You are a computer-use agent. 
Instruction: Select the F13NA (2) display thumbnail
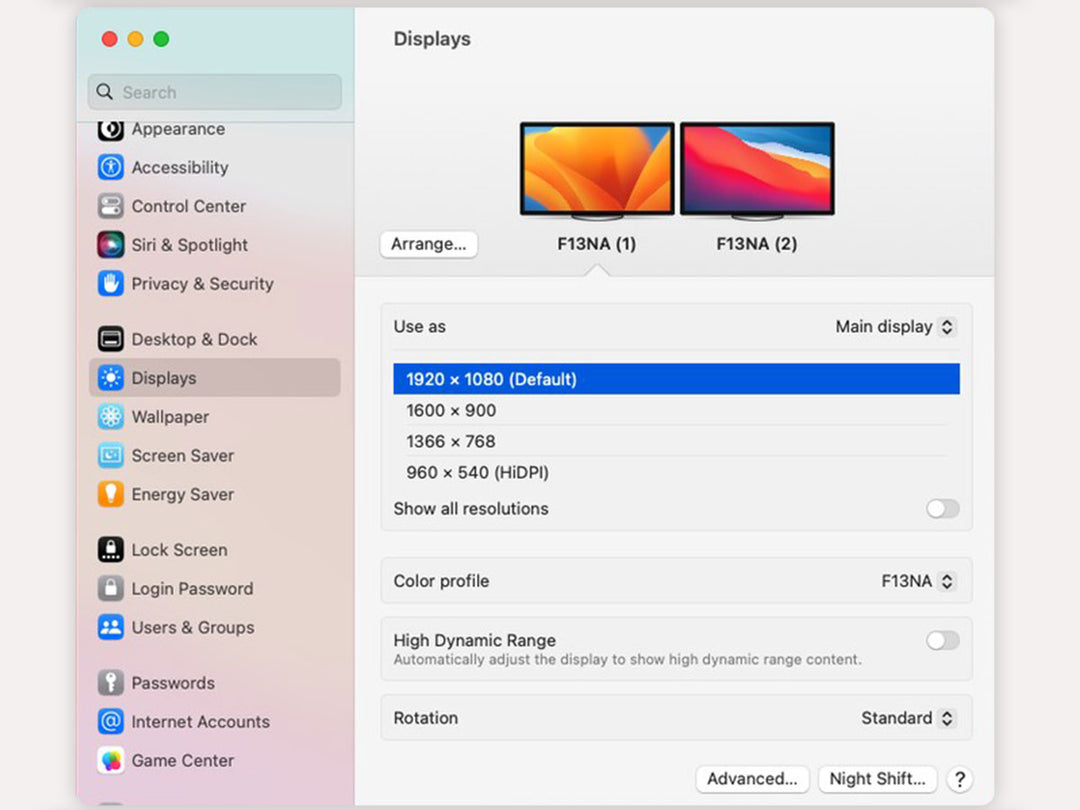(x=757, y=169)
